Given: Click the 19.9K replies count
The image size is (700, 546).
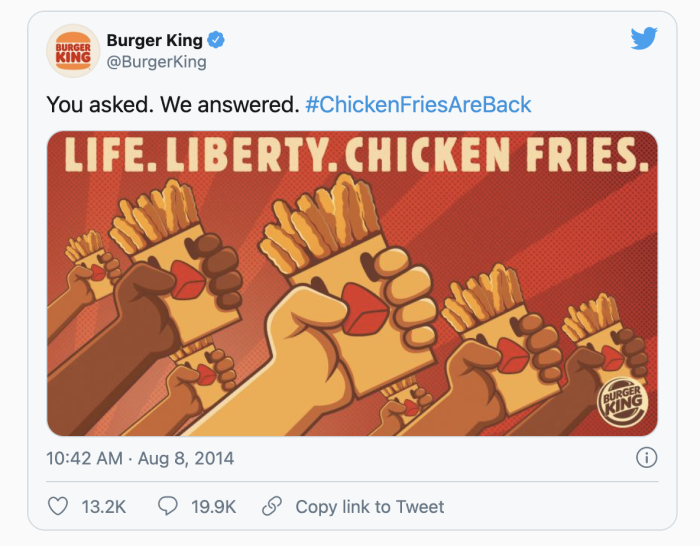Looking at the screenshot, I should (213, 507).
